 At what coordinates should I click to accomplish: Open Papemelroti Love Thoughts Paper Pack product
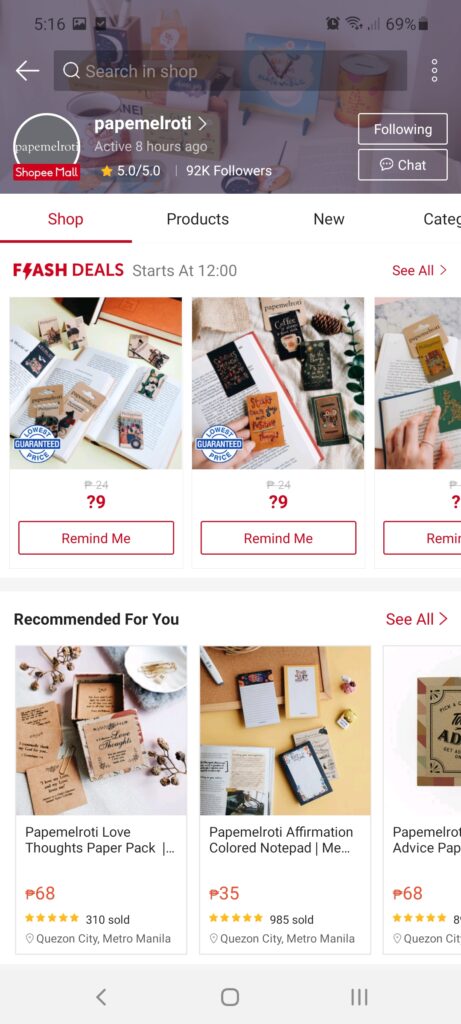click(x=101, y=800)
